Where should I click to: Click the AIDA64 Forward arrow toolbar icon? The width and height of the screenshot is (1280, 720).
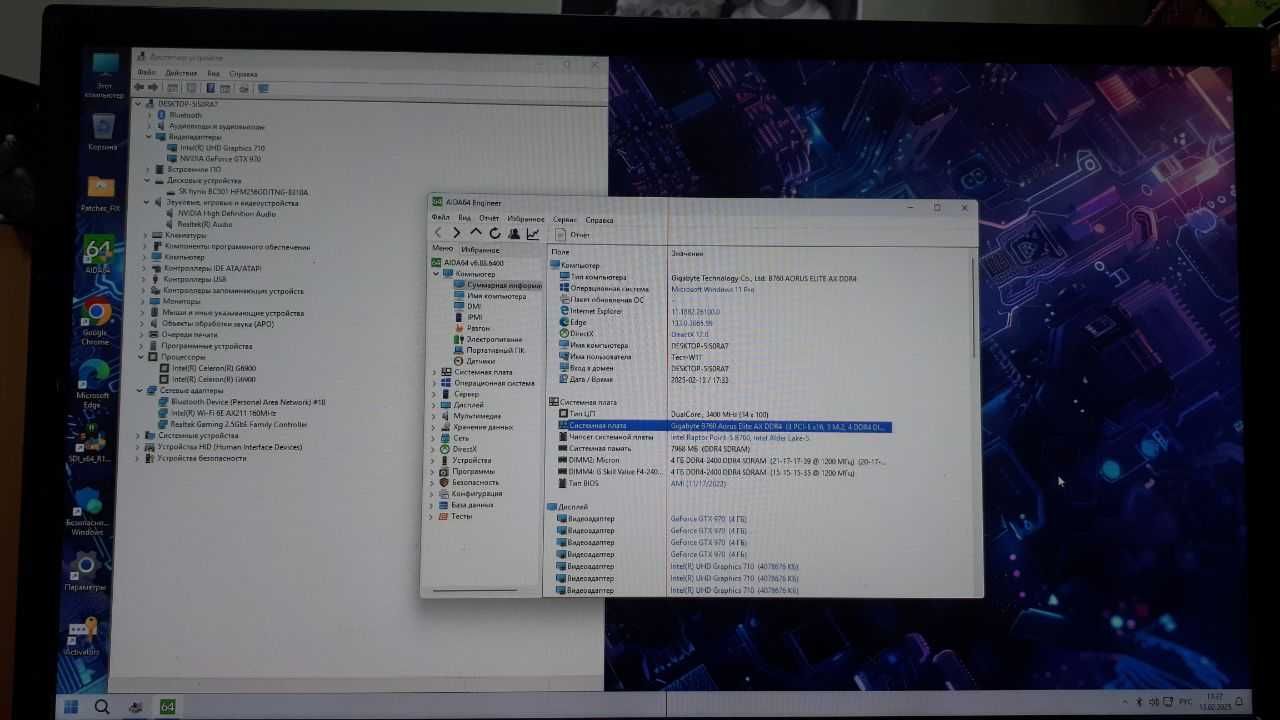[457, 233]
